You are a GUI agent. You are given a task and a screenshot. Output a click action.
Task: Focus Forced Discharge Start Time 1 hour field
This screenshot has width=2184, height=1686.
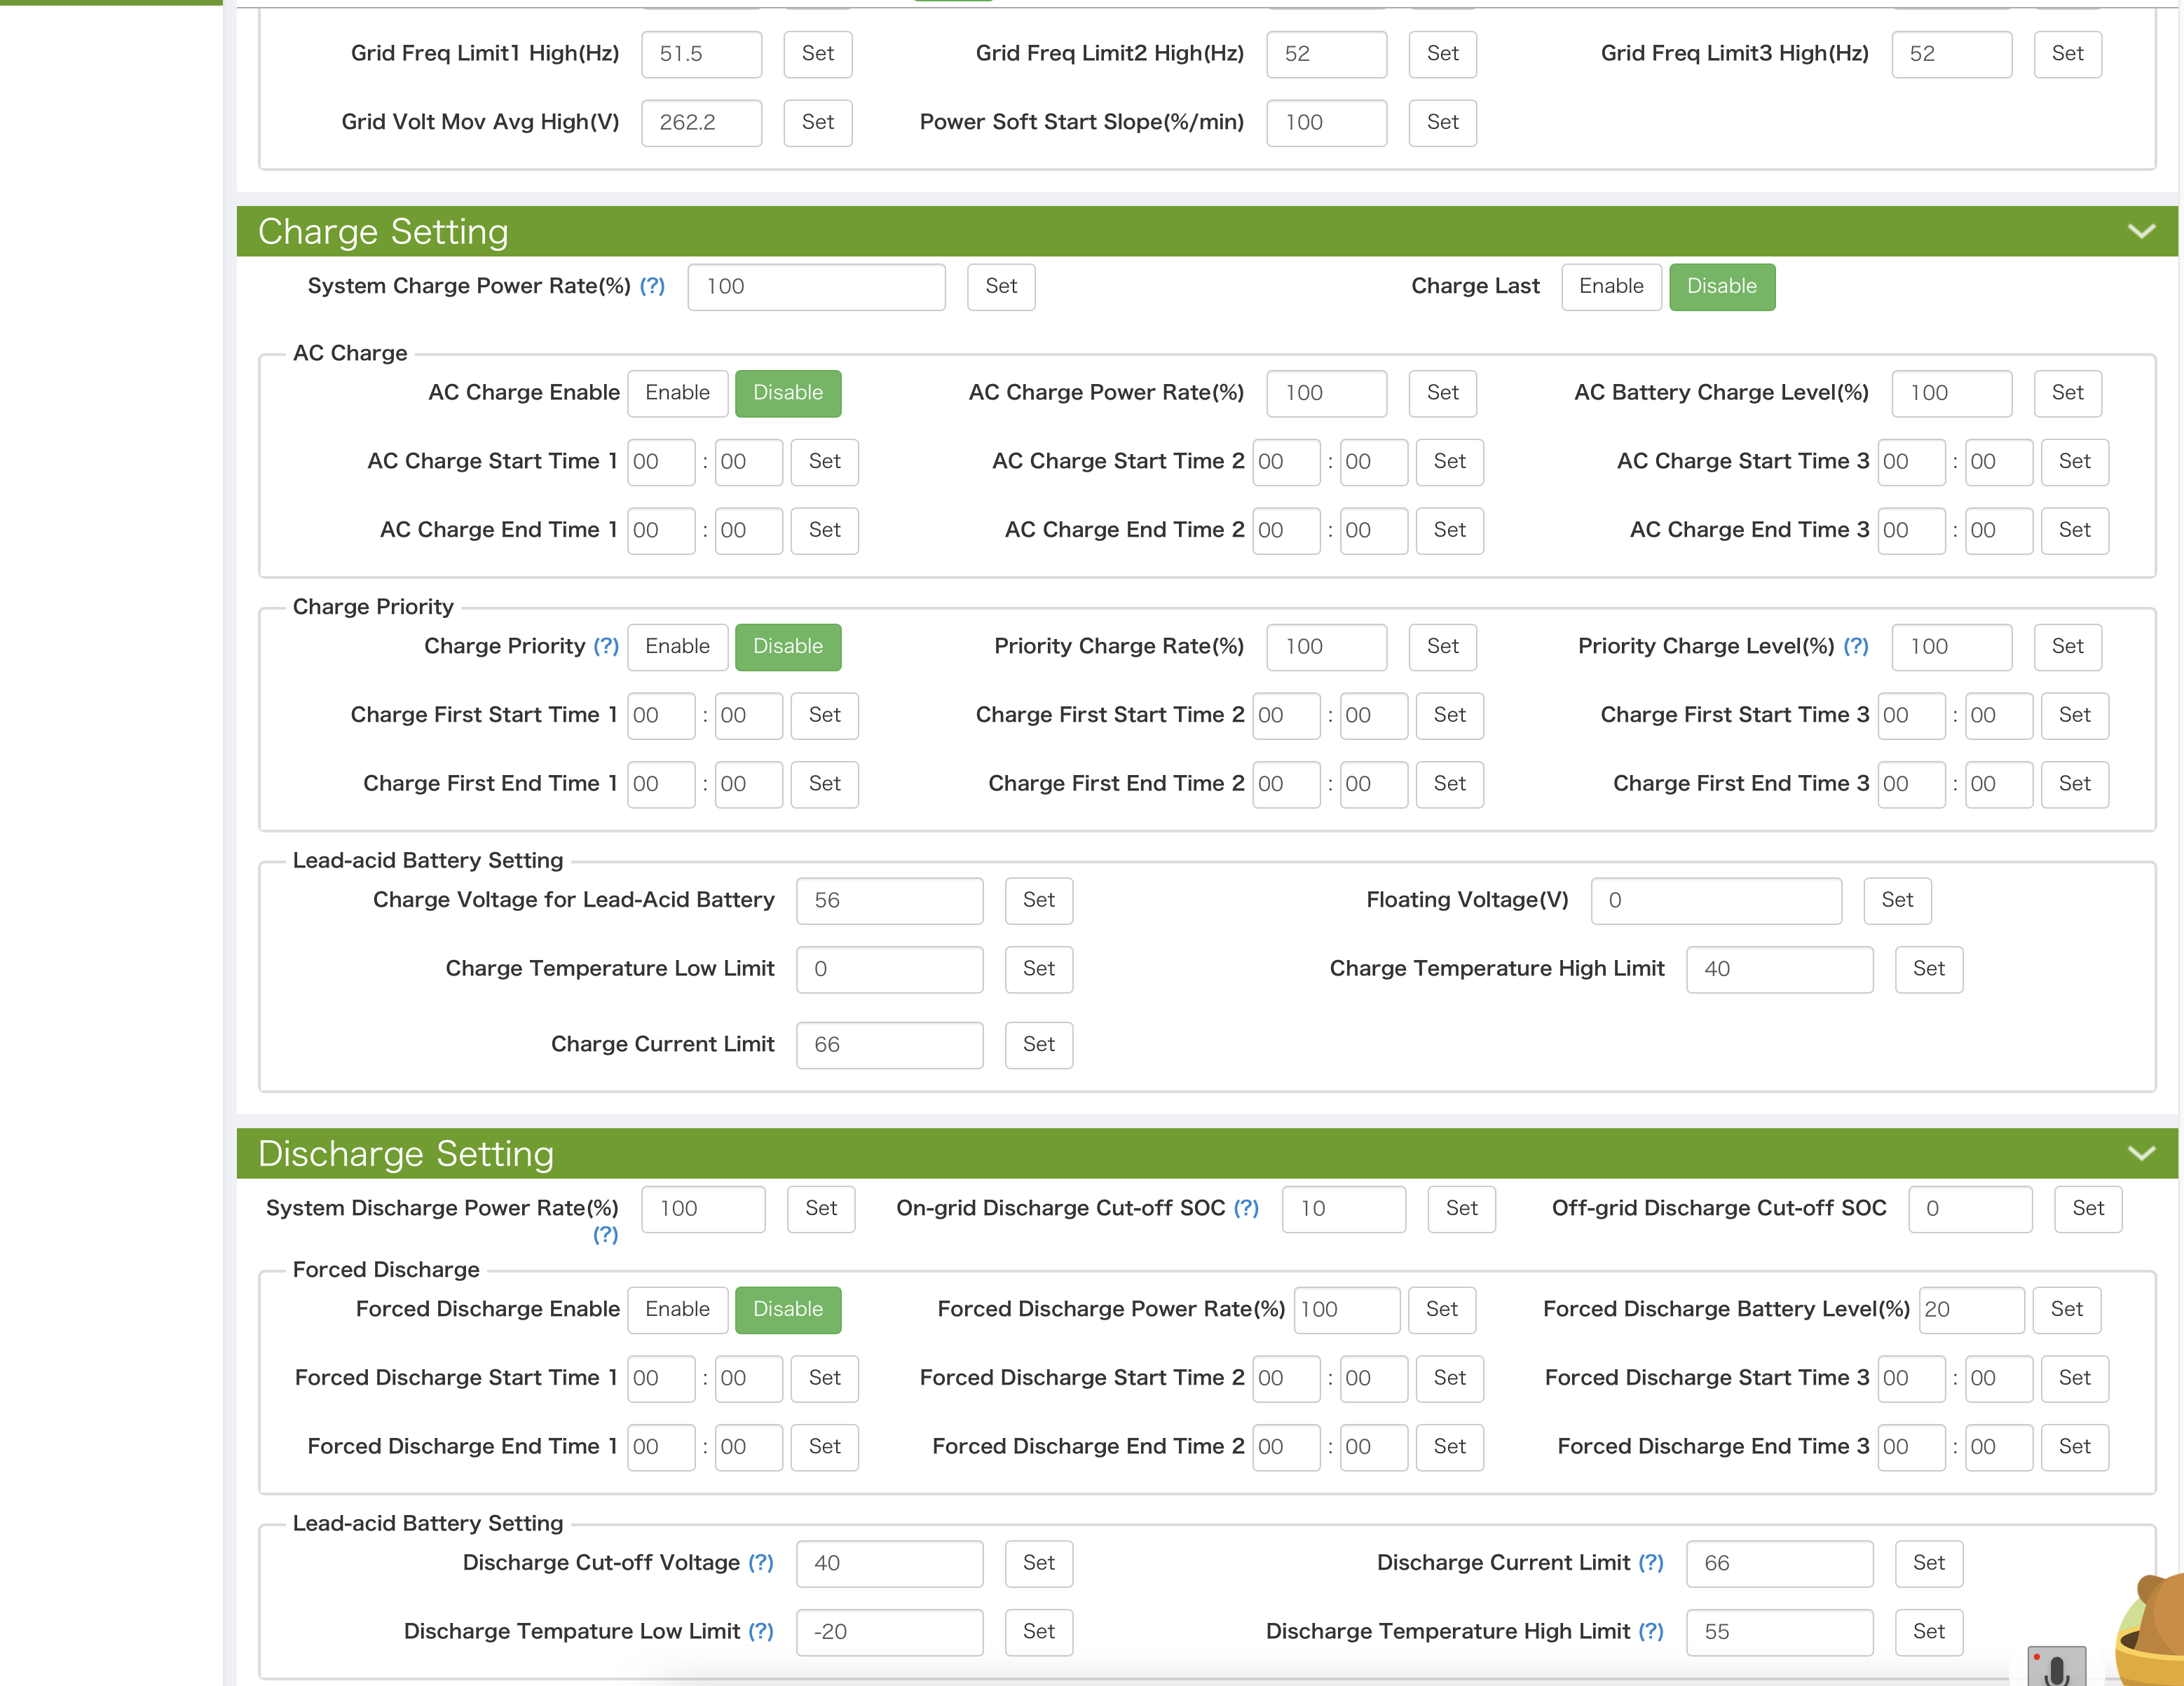pyautogui.click(x=661, y=1379)
